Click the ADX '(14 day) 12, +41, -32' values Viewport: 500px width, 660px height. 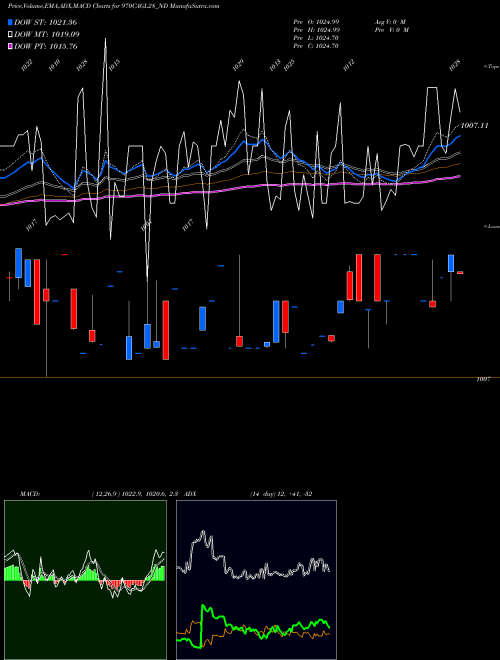click(281, 494)
